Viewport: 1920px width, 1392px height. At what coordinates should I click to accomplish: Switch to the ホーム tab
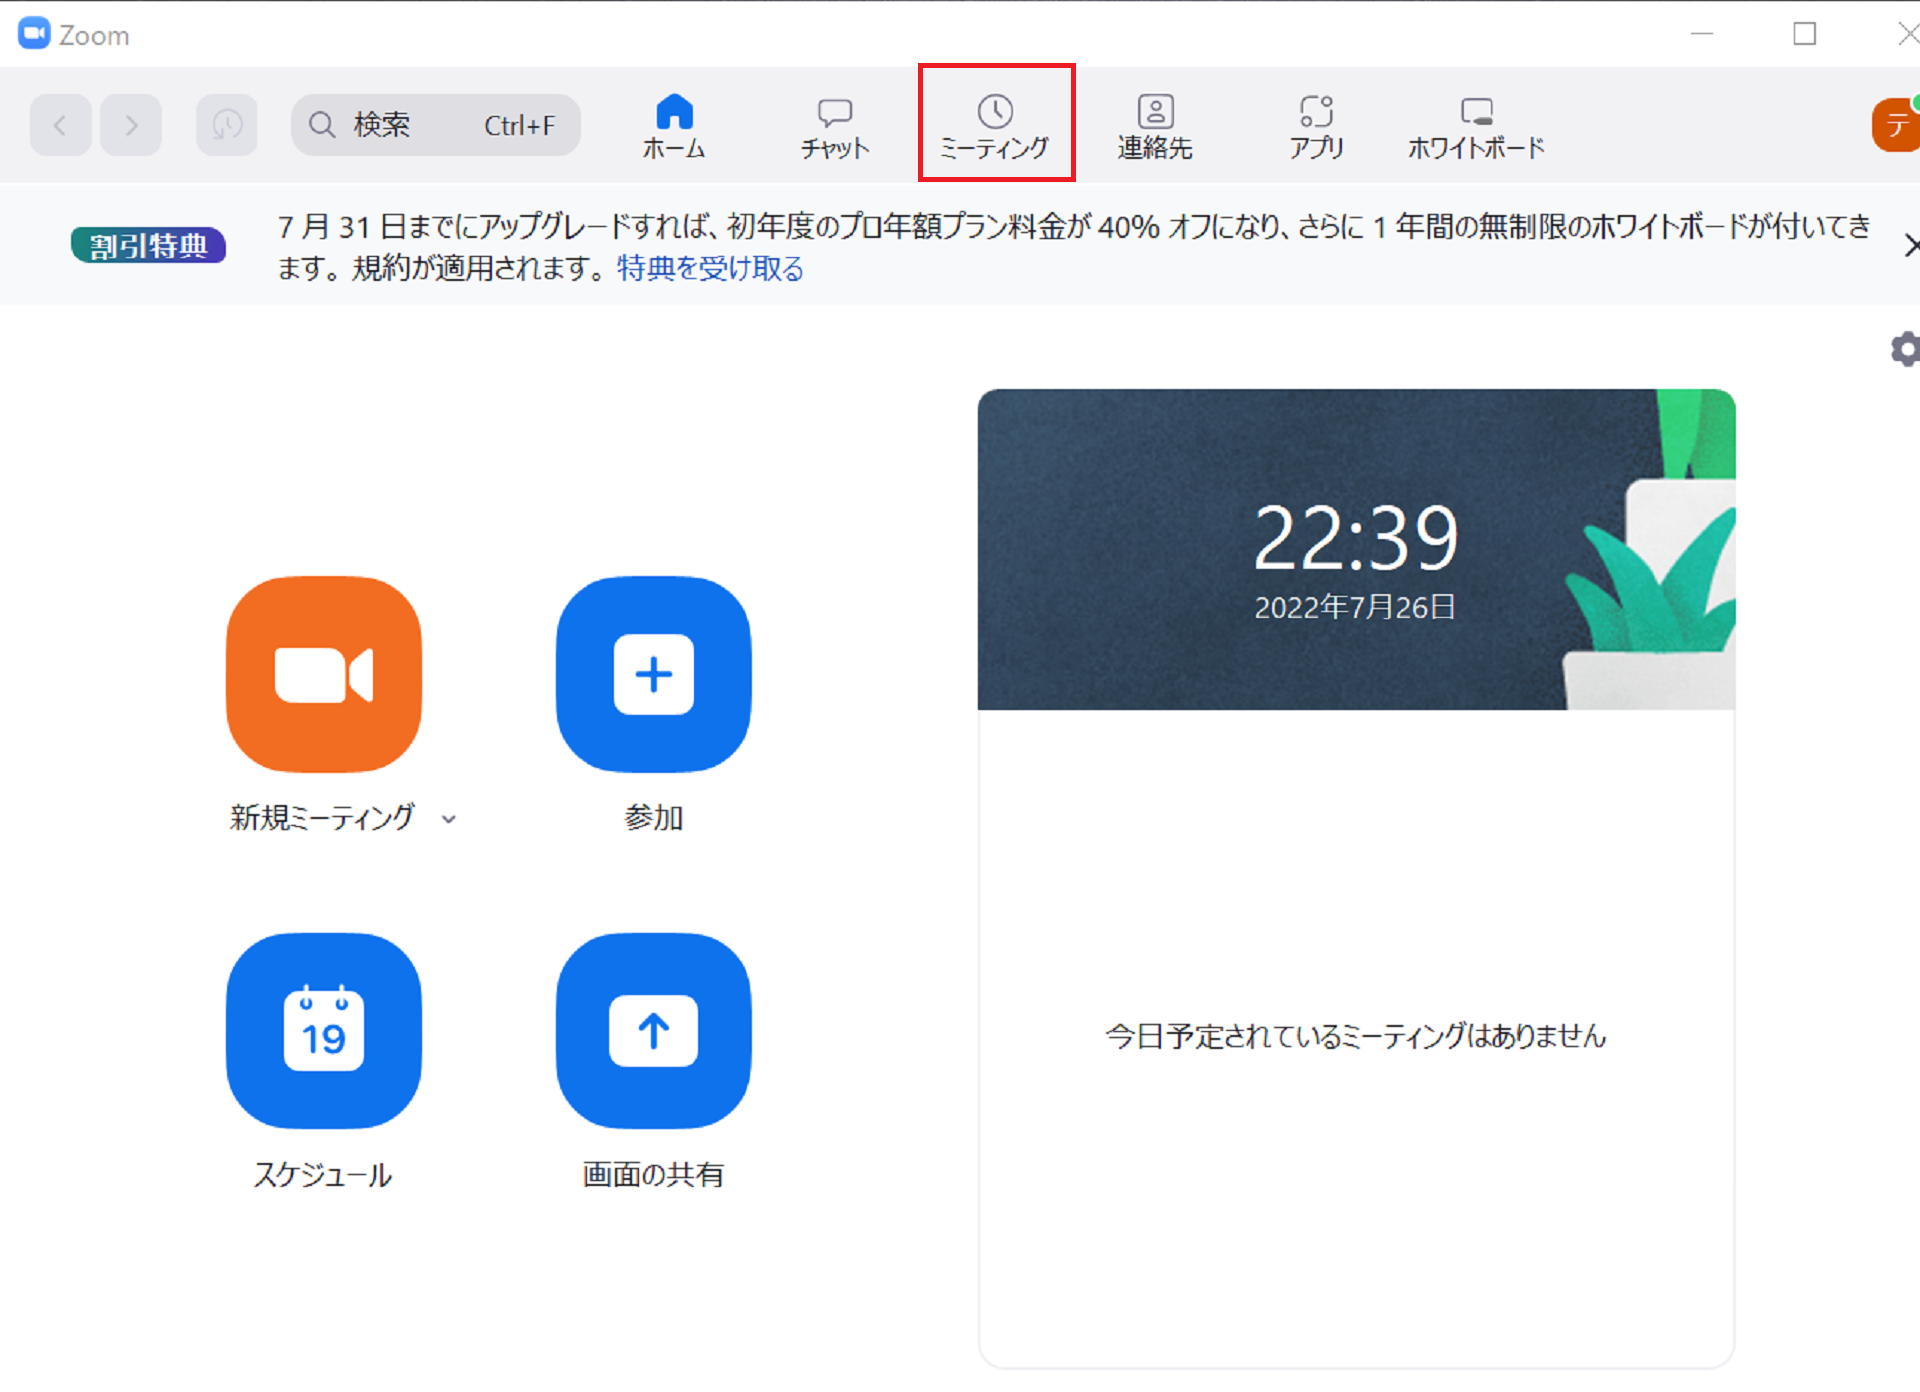tap(674, 125)
